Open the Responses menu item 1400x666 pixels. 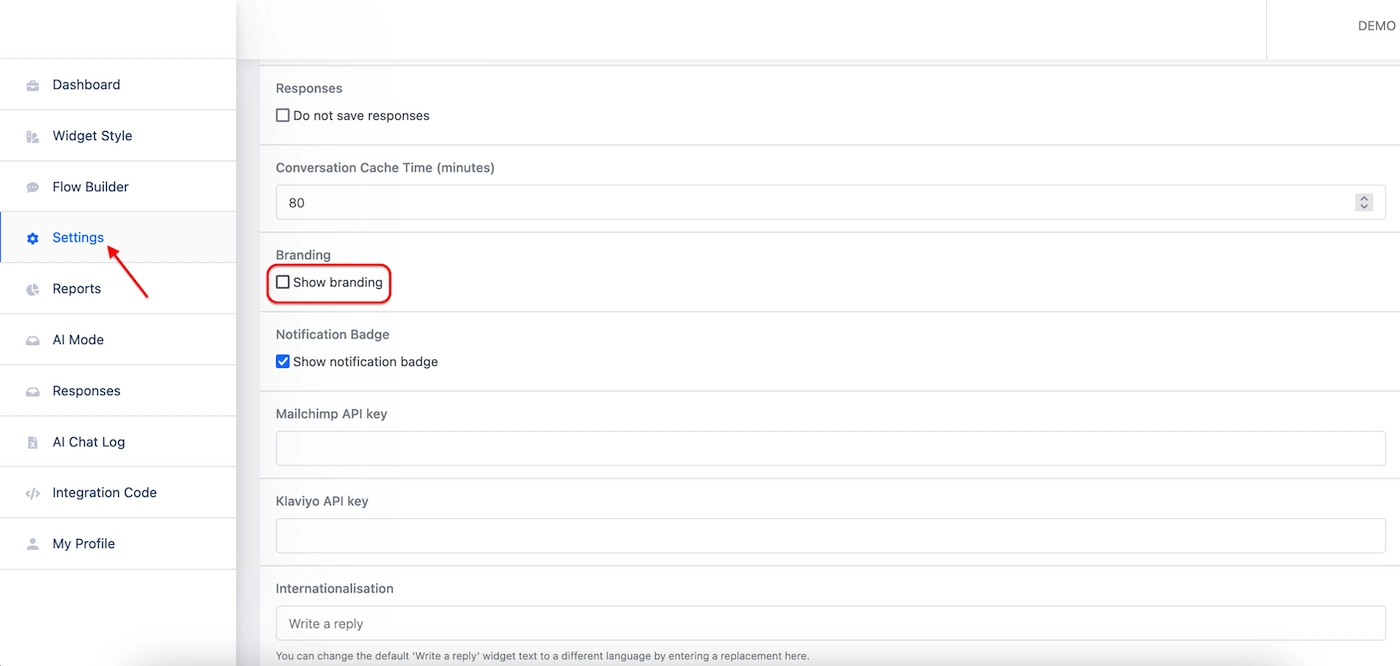(x=86, y=391)
